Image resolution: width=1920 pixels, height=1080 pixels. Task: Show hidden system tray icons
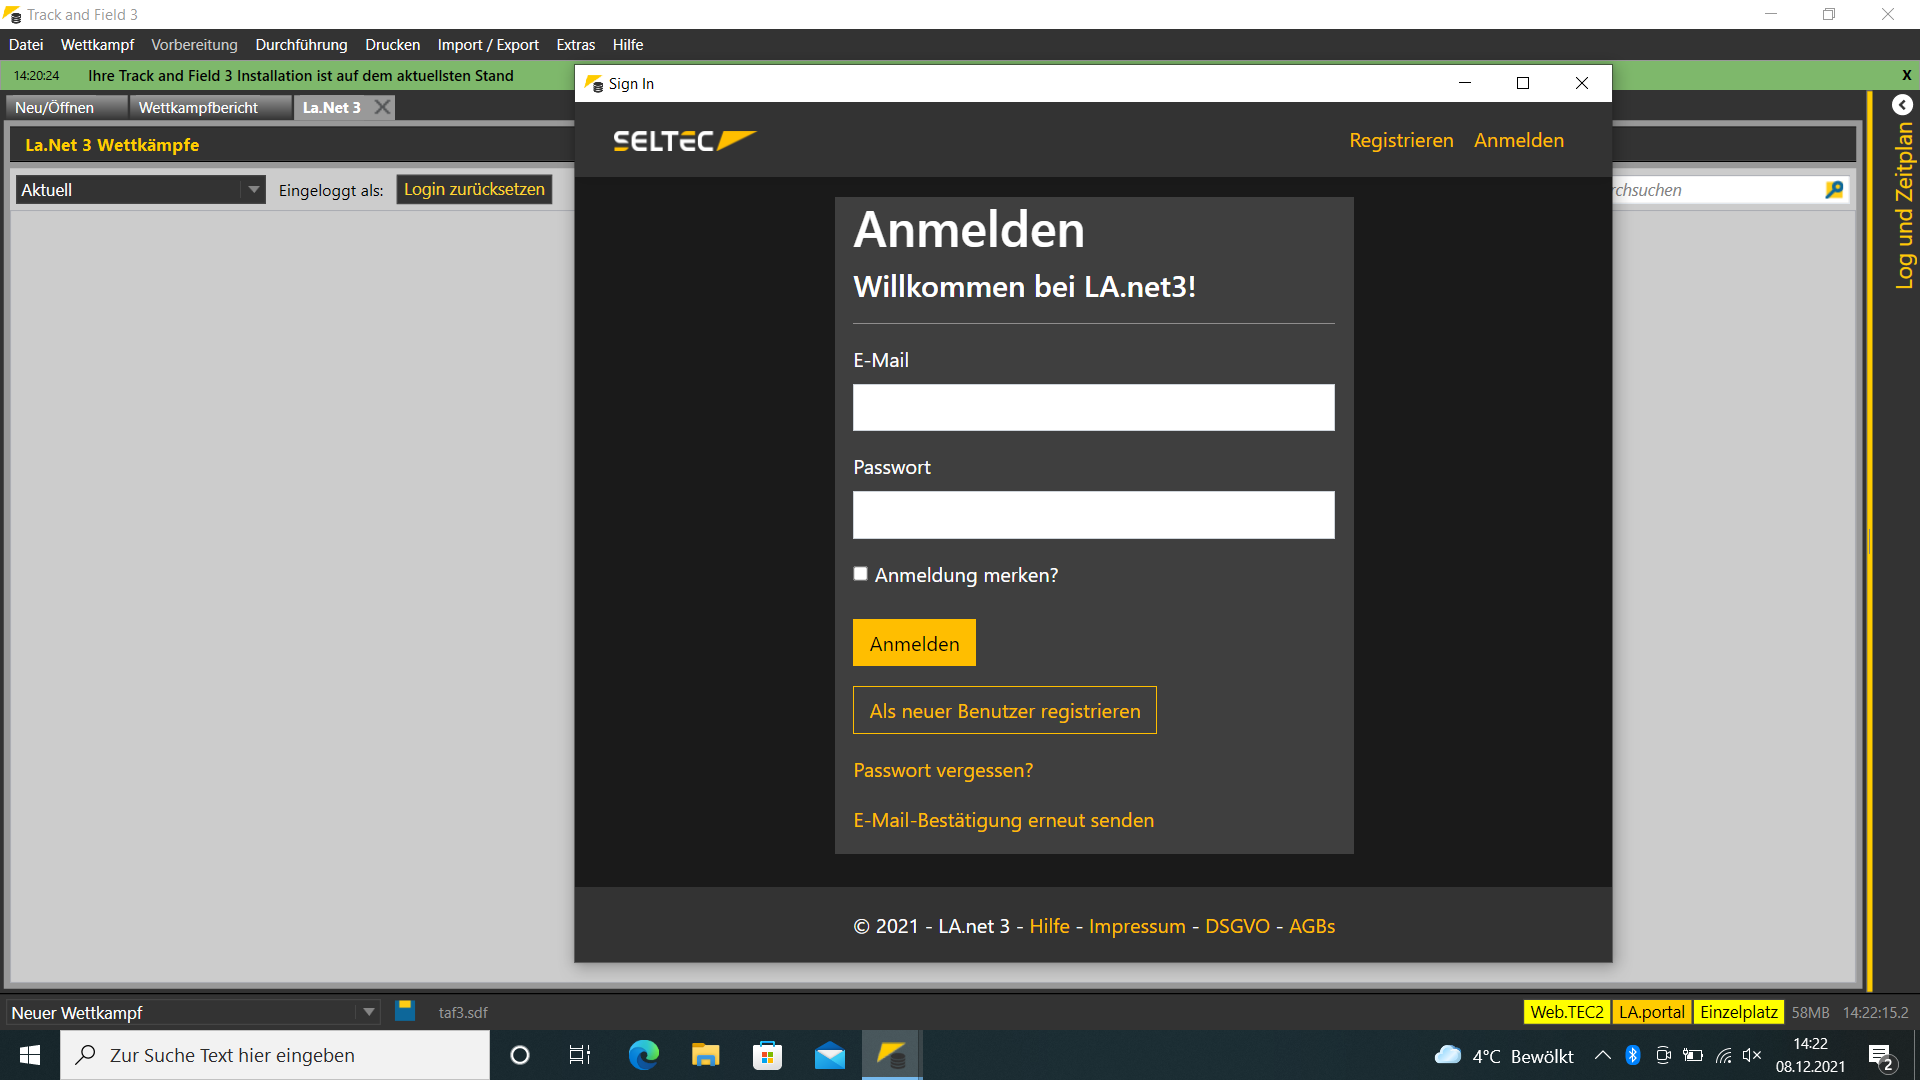(1602, 1055)
